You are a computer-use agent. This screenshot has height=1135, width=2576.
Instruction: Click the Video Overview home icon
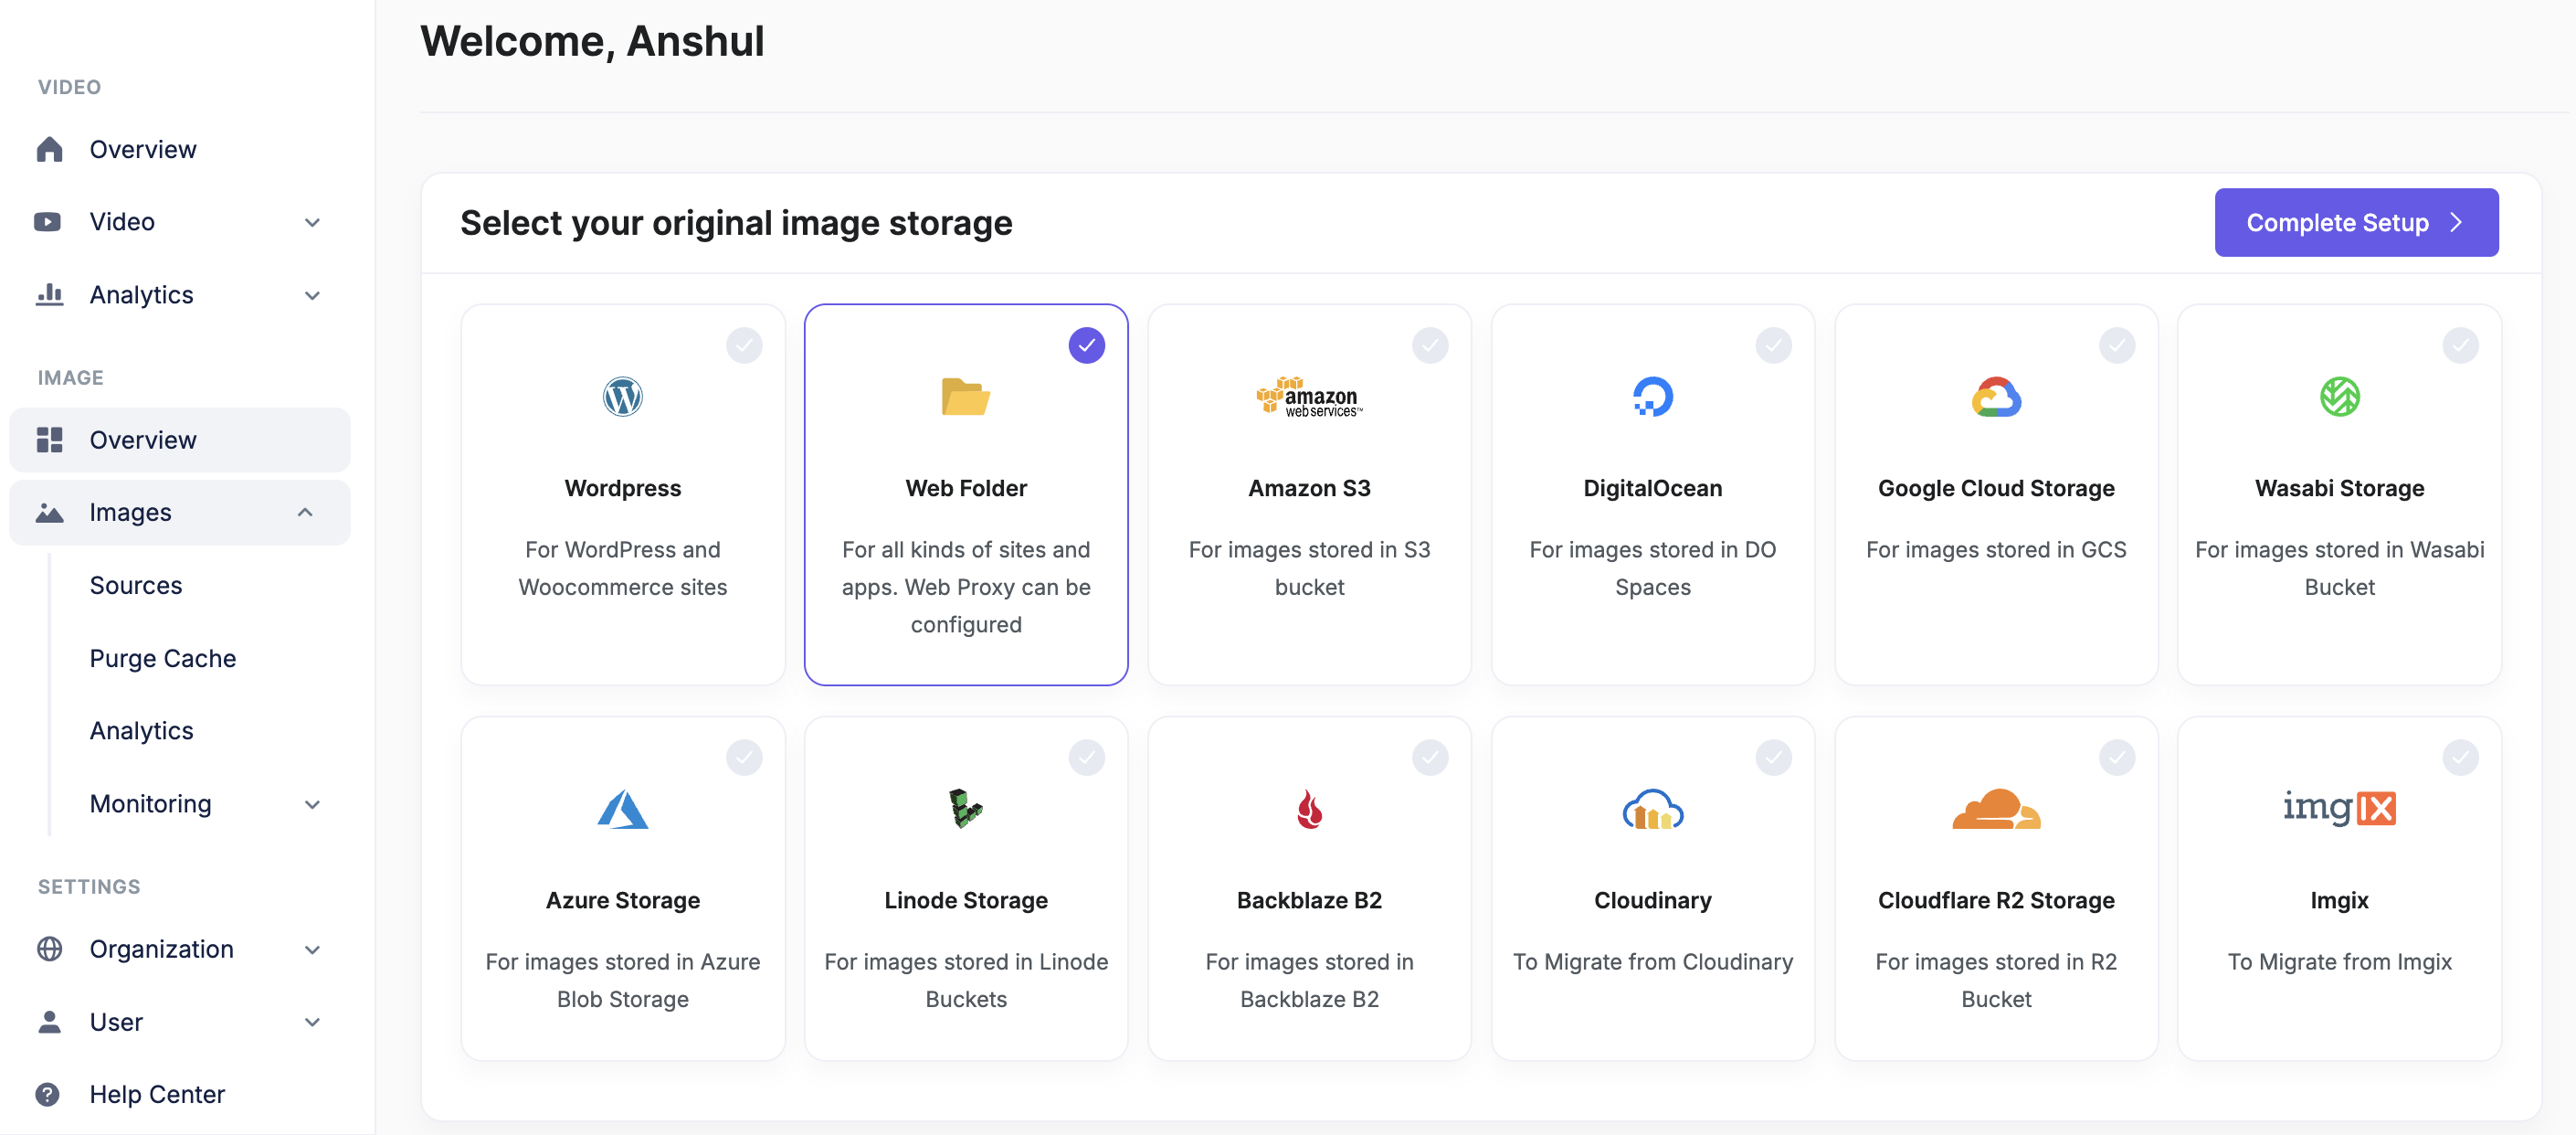49,149
